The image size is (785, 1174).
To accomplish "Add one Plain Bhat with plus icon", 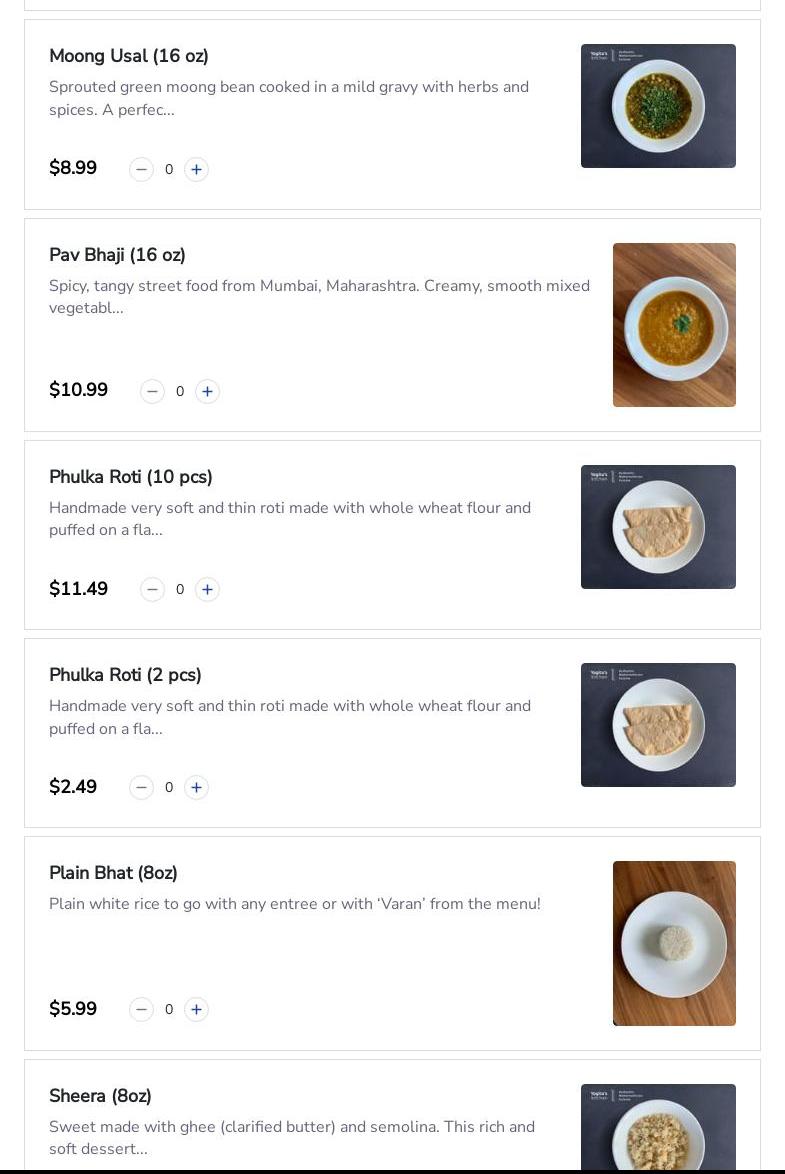I will tap(196, 1010).
